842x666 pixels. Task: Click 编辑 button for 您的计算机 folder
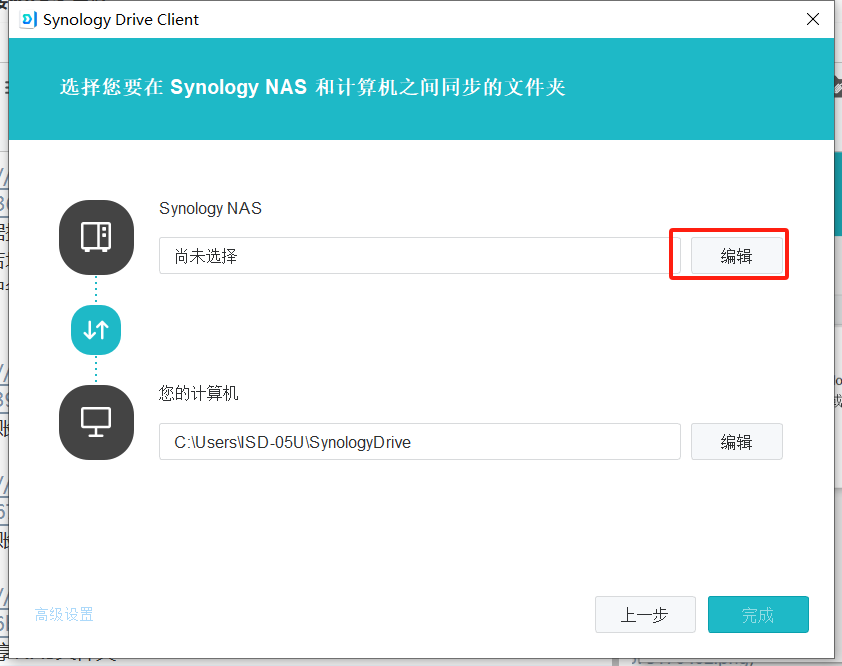click(x=736, y=441)
